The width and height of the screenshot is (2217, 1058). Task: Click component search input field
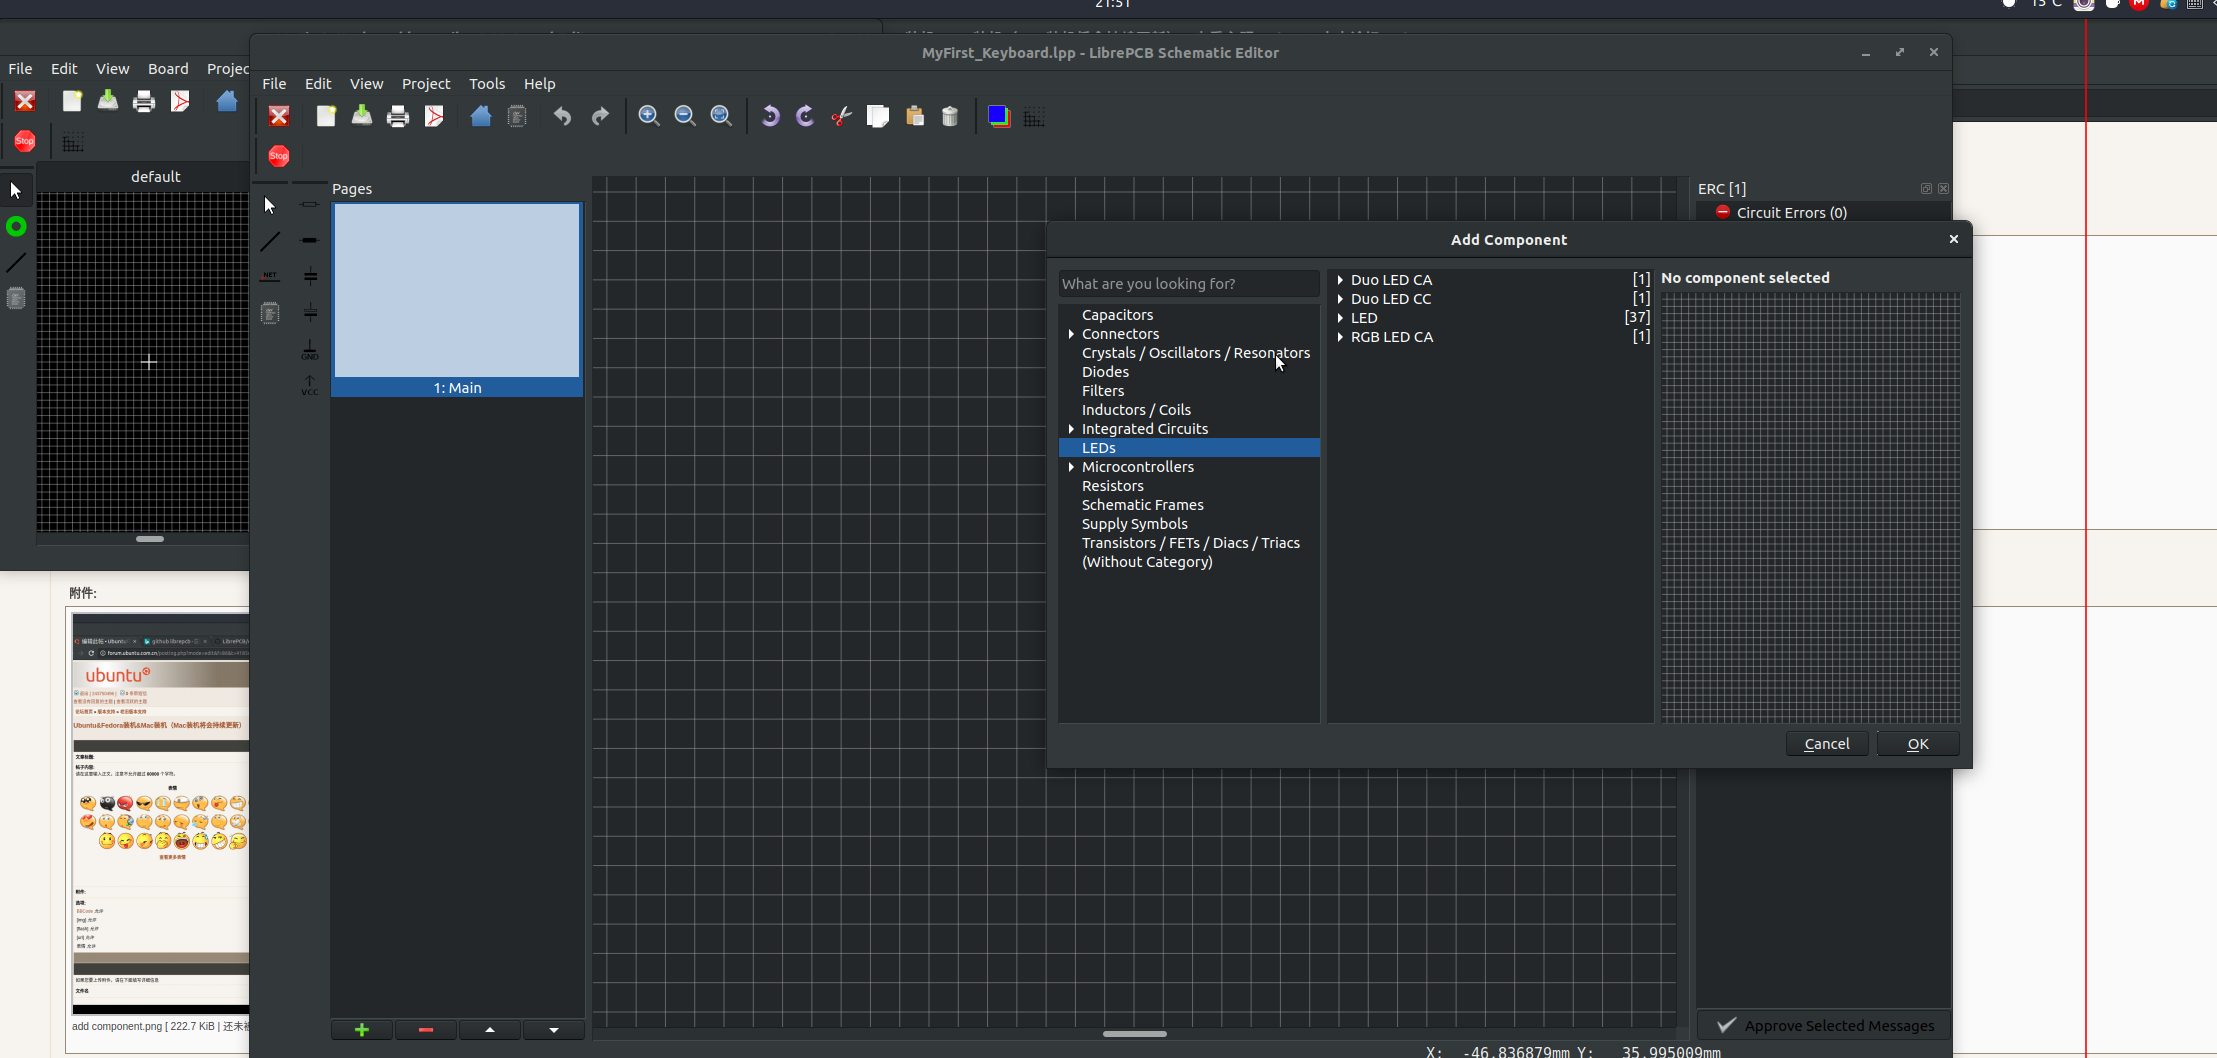(1189, 284)
